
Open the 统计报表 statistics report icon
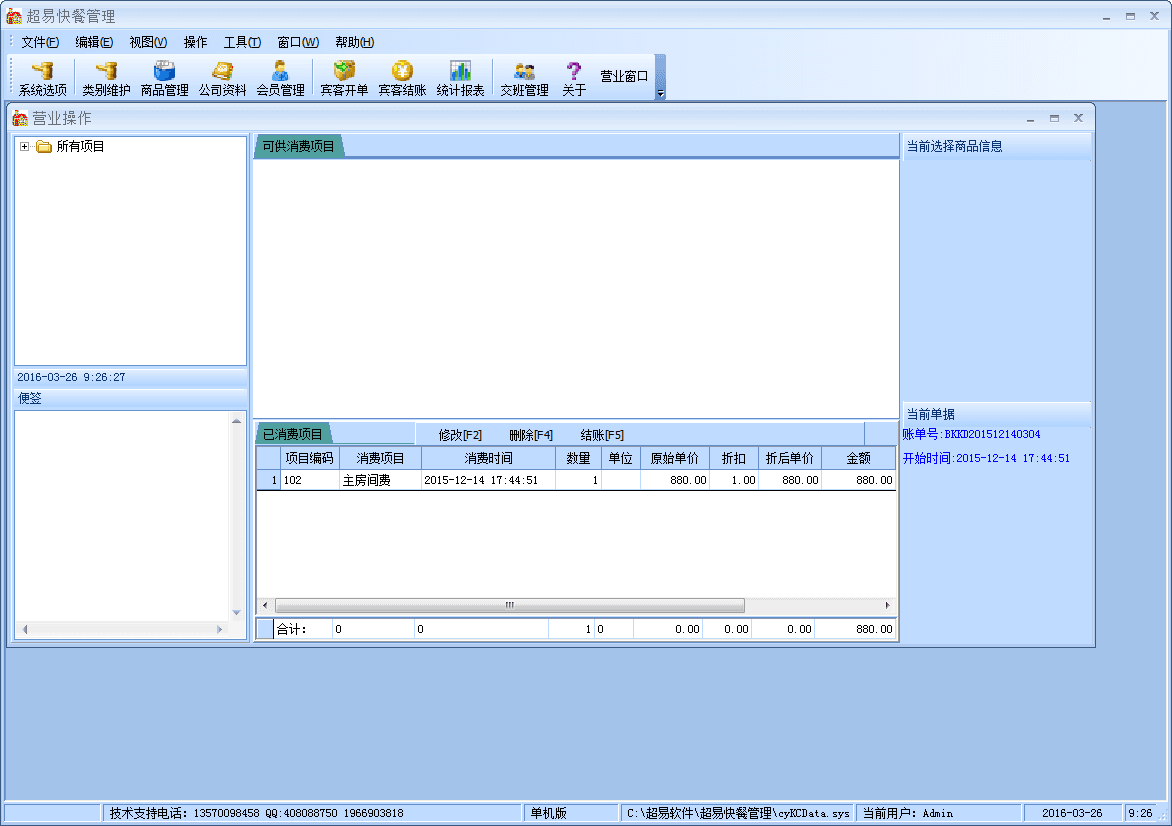[460, 79]
